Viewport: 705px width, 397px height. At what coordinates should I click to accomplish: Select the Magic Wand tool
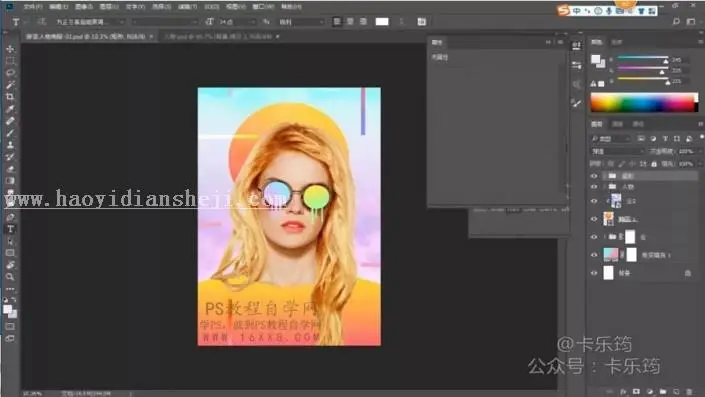point(10,85)
